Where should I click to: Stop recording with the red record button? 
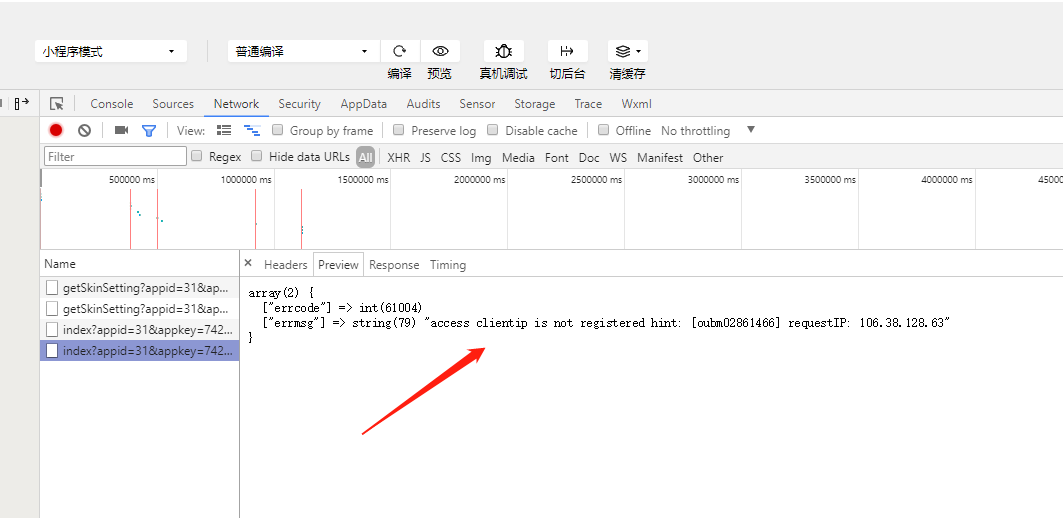point(56,130)
